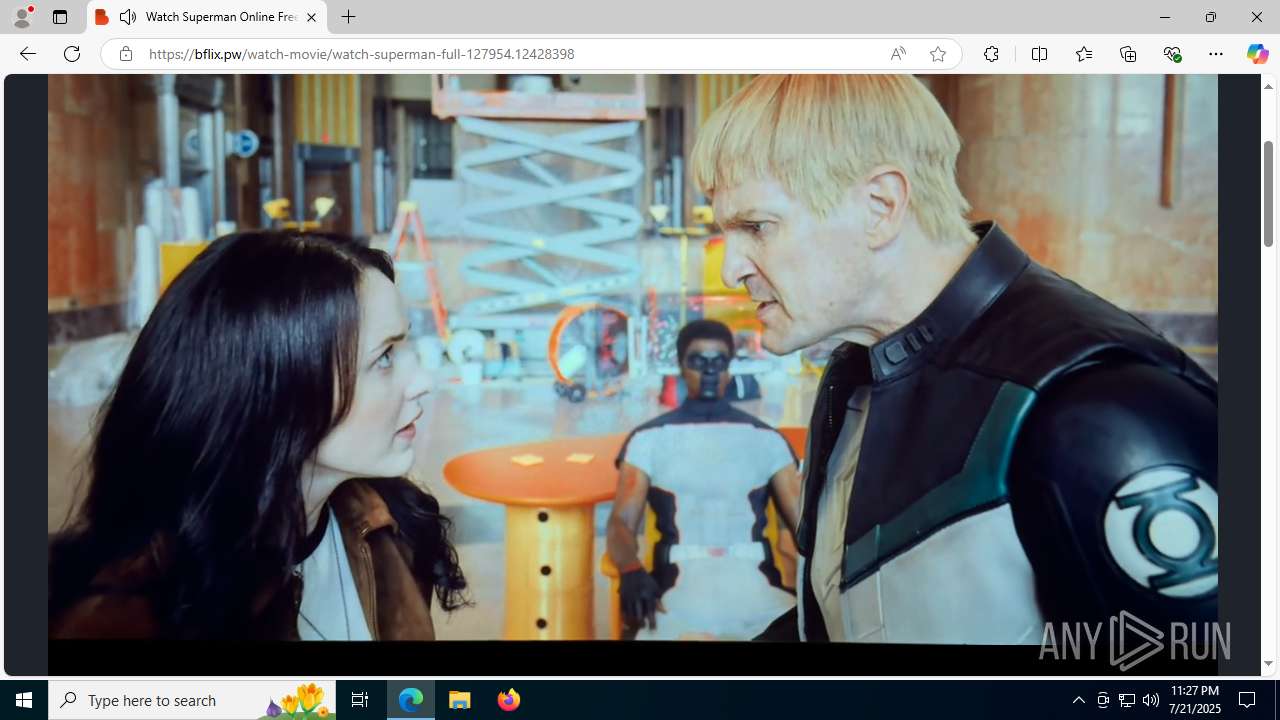Open the Edge profile icon

(x=22, y=17)
